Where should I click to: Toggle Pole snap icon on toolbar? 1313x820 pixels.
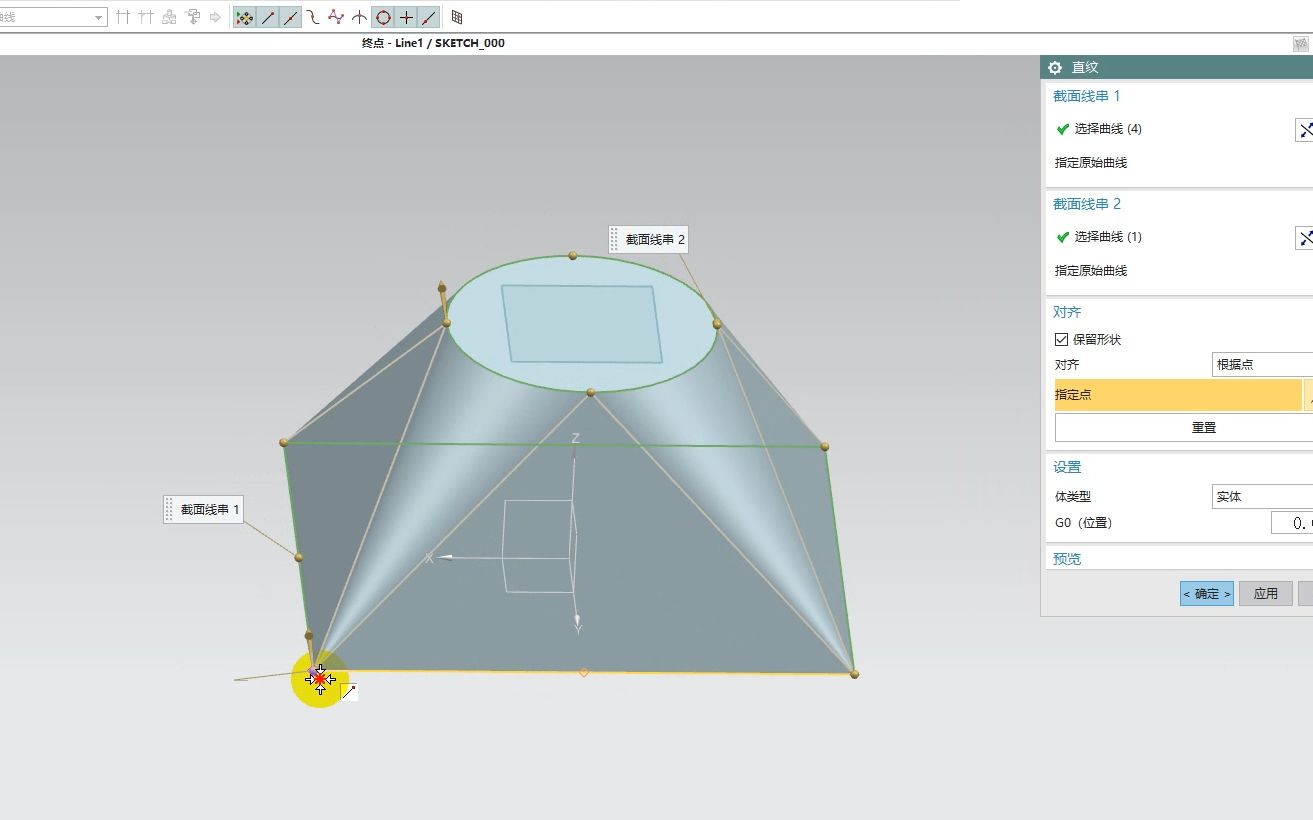coord(336,18)
